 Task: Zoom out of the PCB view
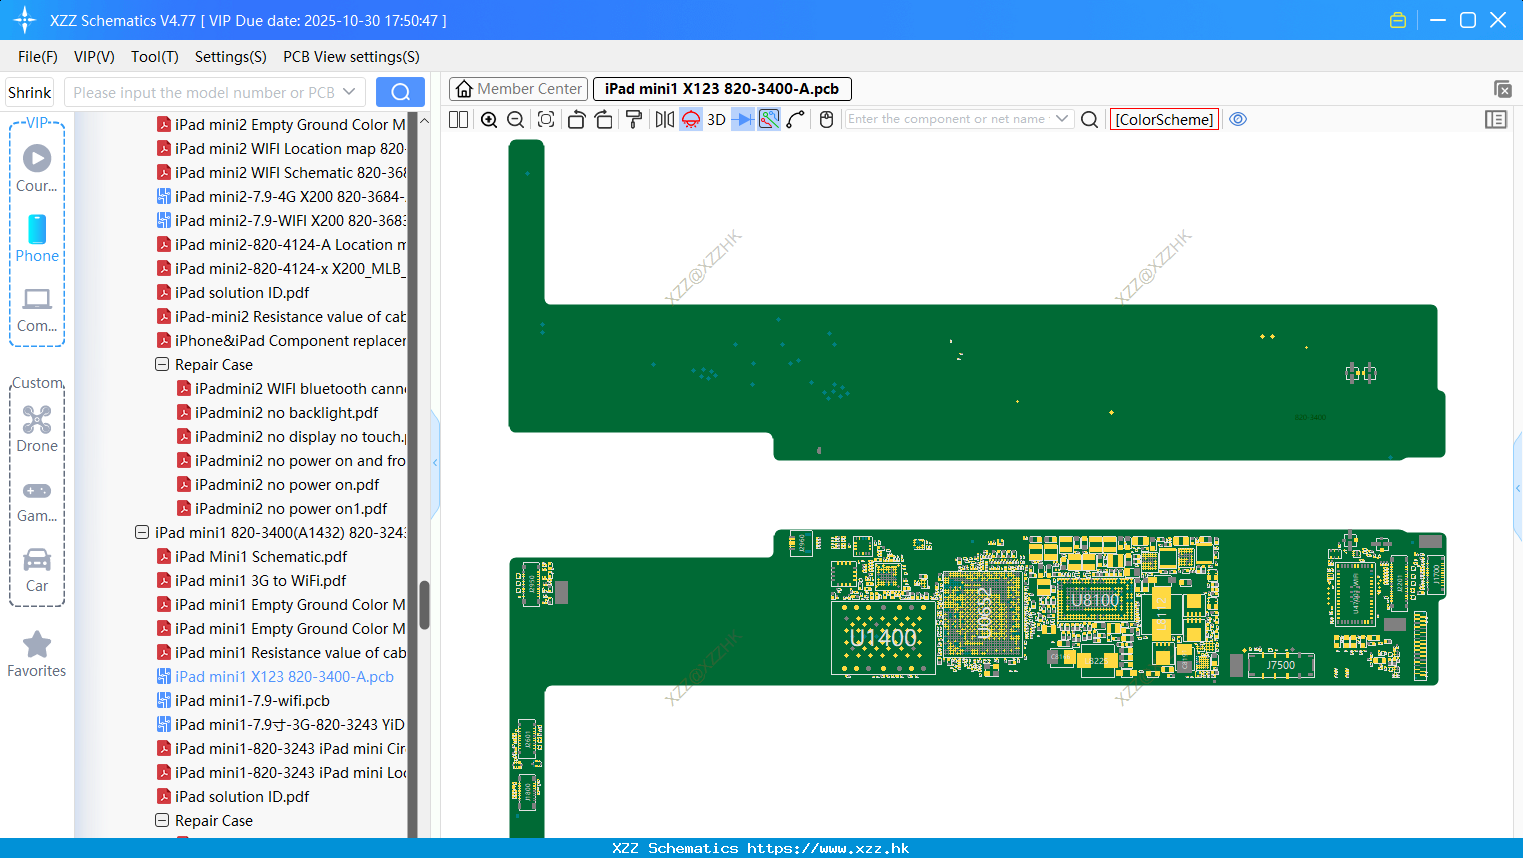516,120
